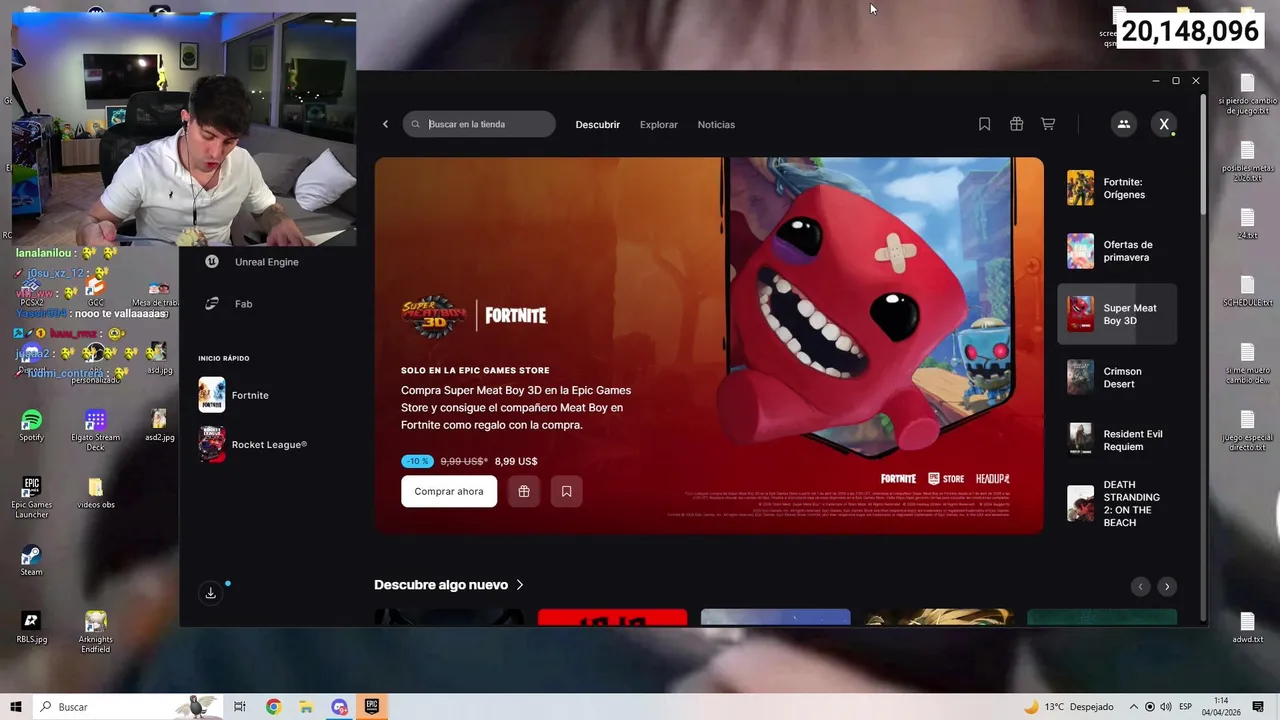Open the gift icon in header
This screenshot has width=1280, height=720.
point(1016,124)
